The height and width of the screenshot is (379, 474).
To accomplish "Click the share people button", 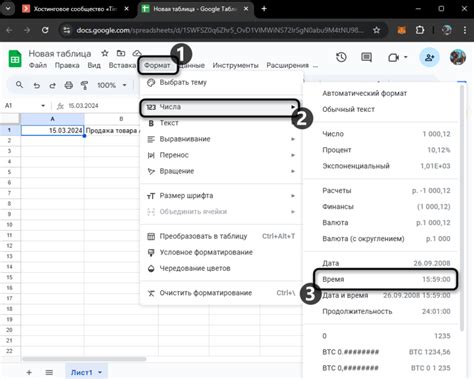I will [x=429, y=57].
